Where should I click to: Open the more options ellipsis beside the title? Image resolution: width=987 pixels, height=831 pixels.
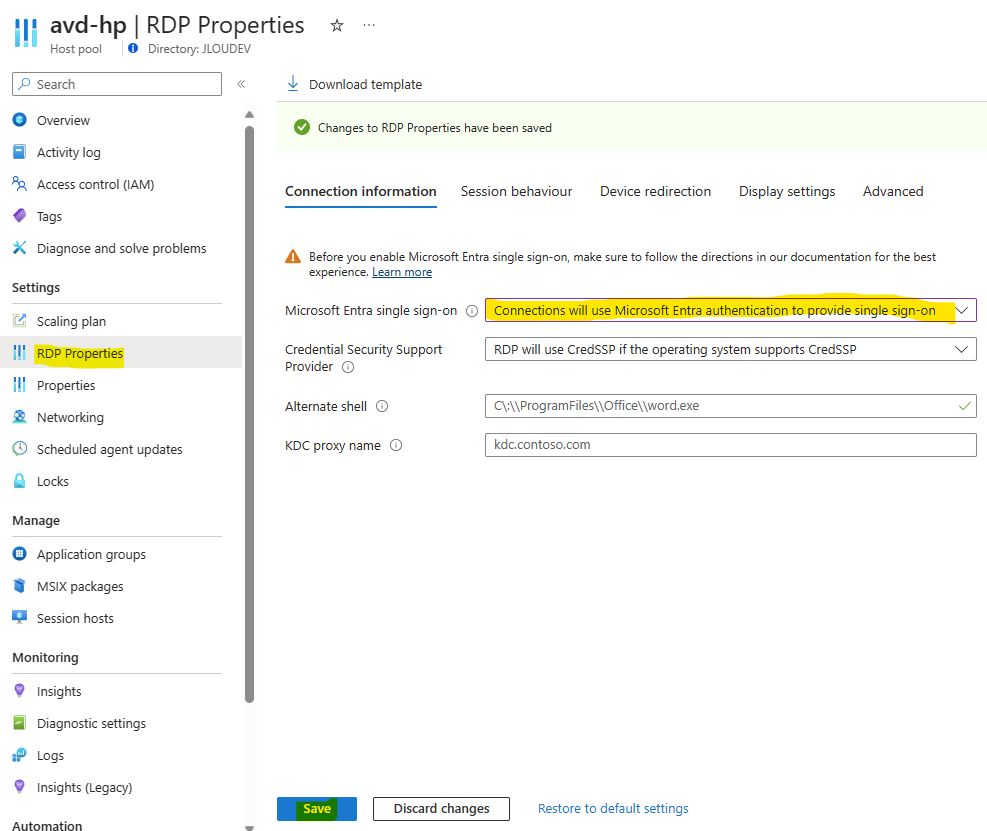[369, 25]
